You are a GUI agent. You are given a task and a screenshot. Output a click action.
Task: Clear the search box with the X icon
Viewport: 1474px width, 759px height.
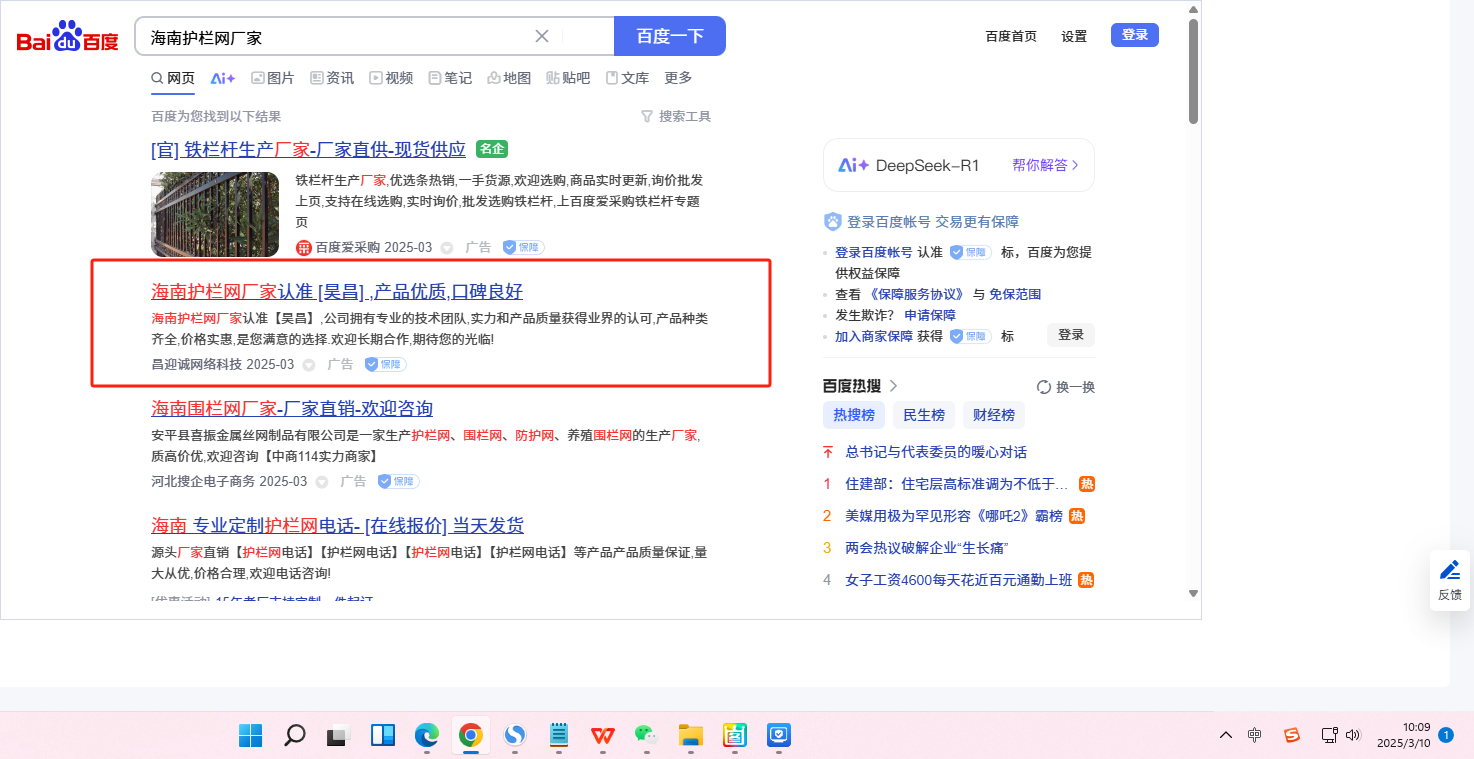click(x=542, y=37)
